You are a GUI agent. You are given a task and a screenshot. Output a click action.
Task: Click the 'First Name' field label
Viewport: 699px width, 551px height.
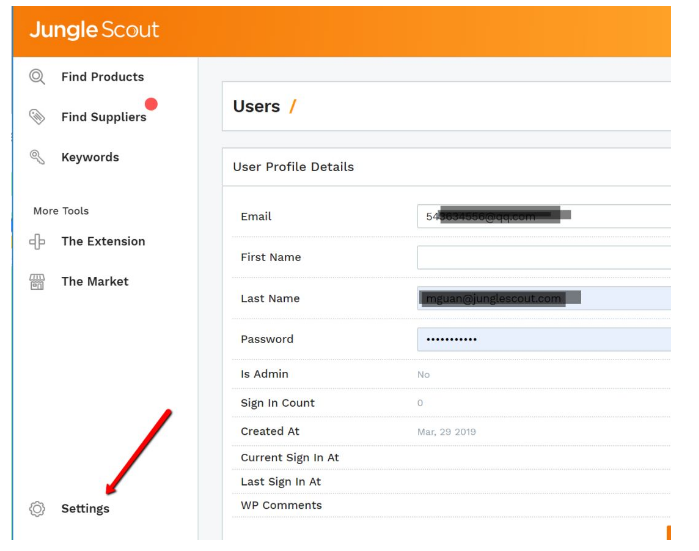(271, 257)
